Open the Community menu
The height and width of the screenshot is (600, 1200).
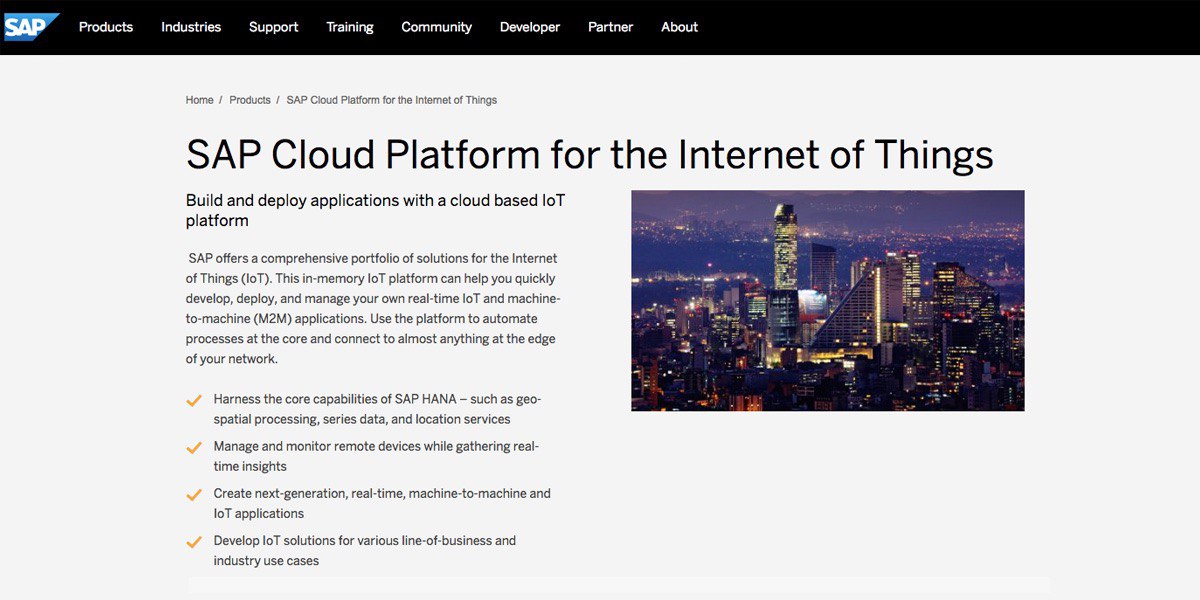tap(437, 27)
